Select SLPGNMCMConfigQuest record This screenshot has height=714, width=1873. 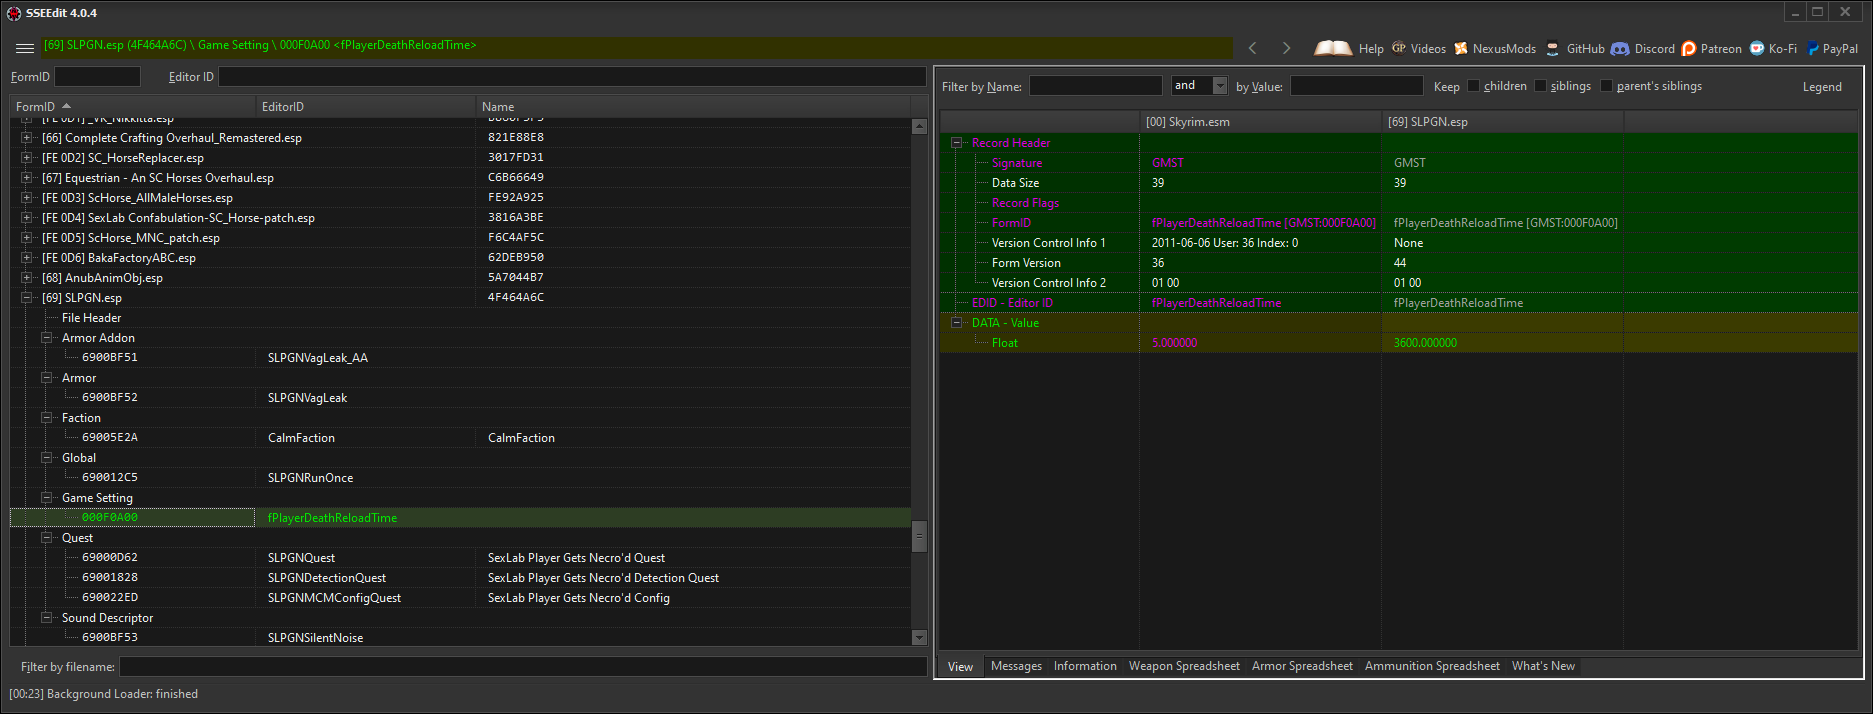tap(334, 598)
